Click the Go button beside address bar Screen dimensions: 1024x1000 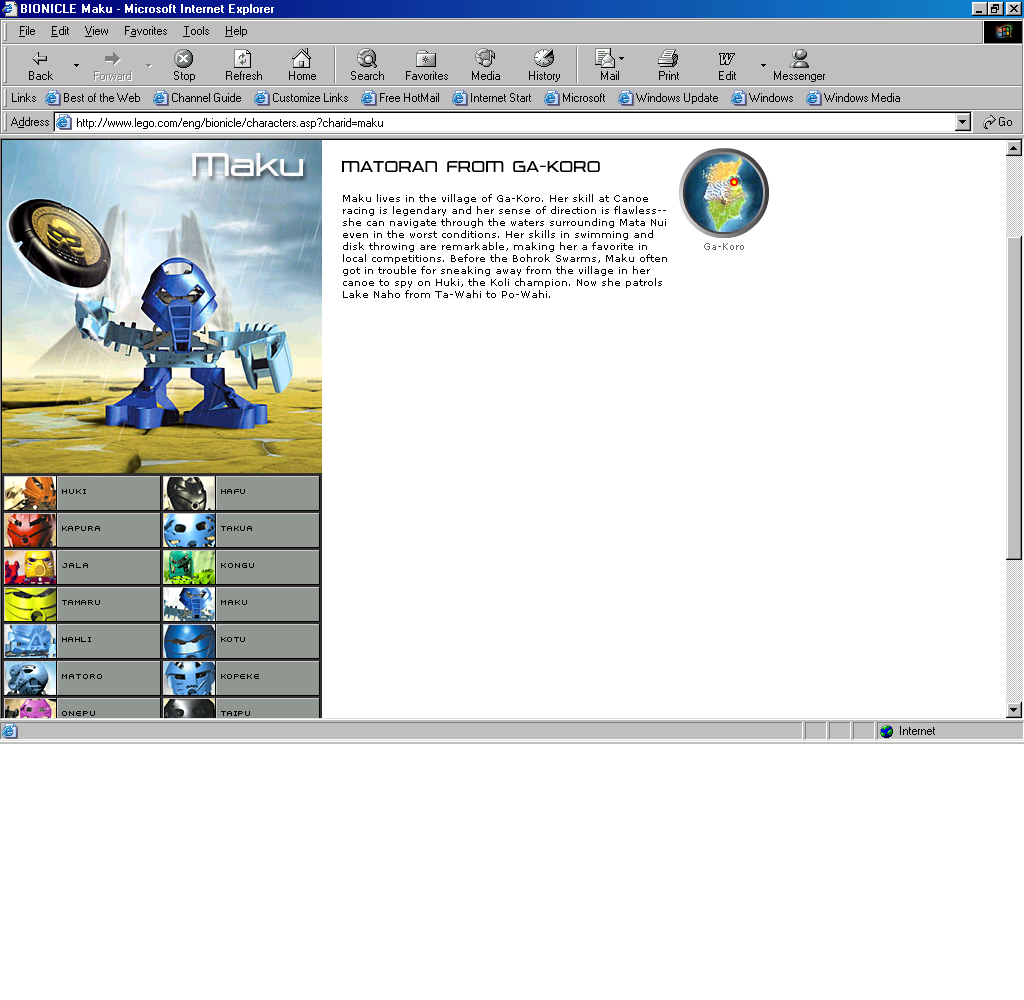998,122
